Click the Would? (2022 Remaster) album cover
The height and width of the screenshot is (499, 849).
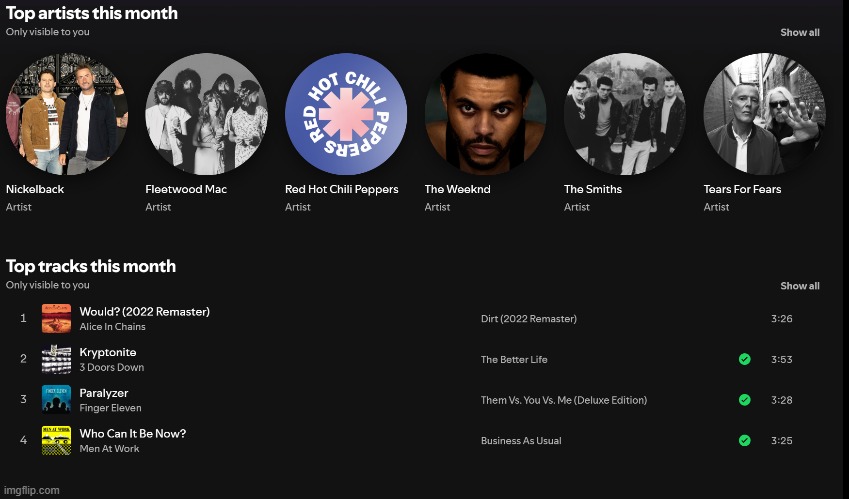click(x=56, y=319)
